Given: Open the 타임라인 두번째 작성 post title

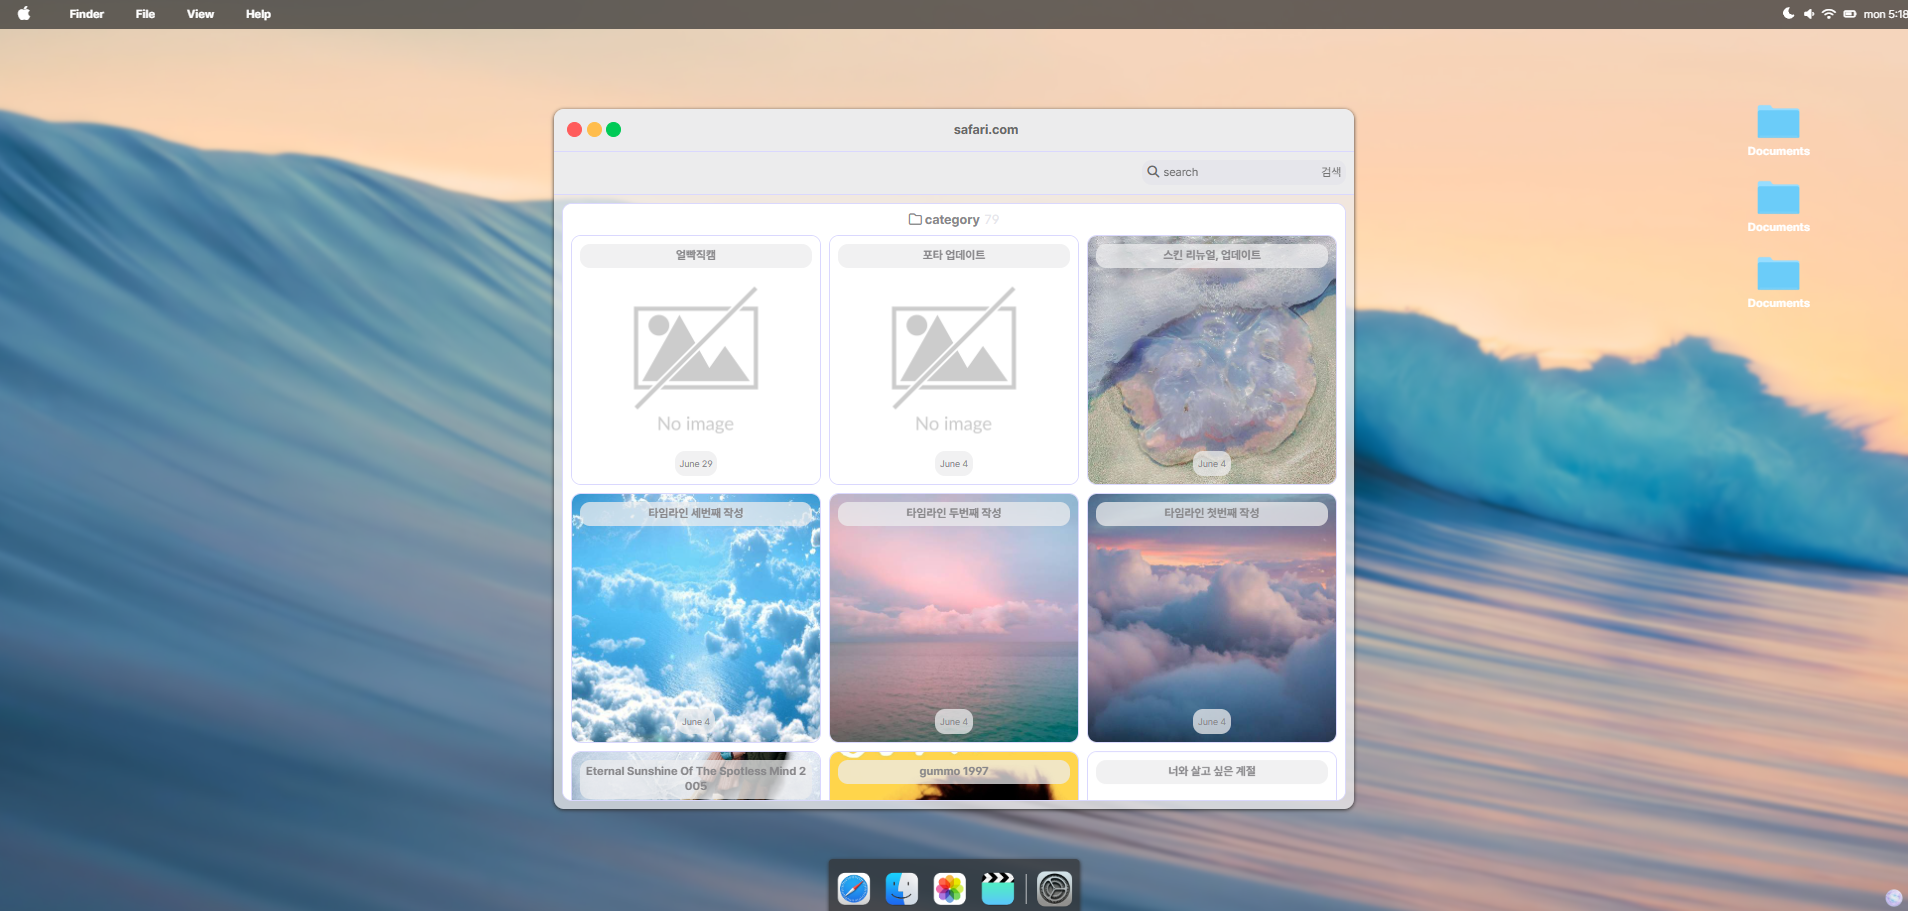Looking at the screenshot, I should click(x=954, y=513).
